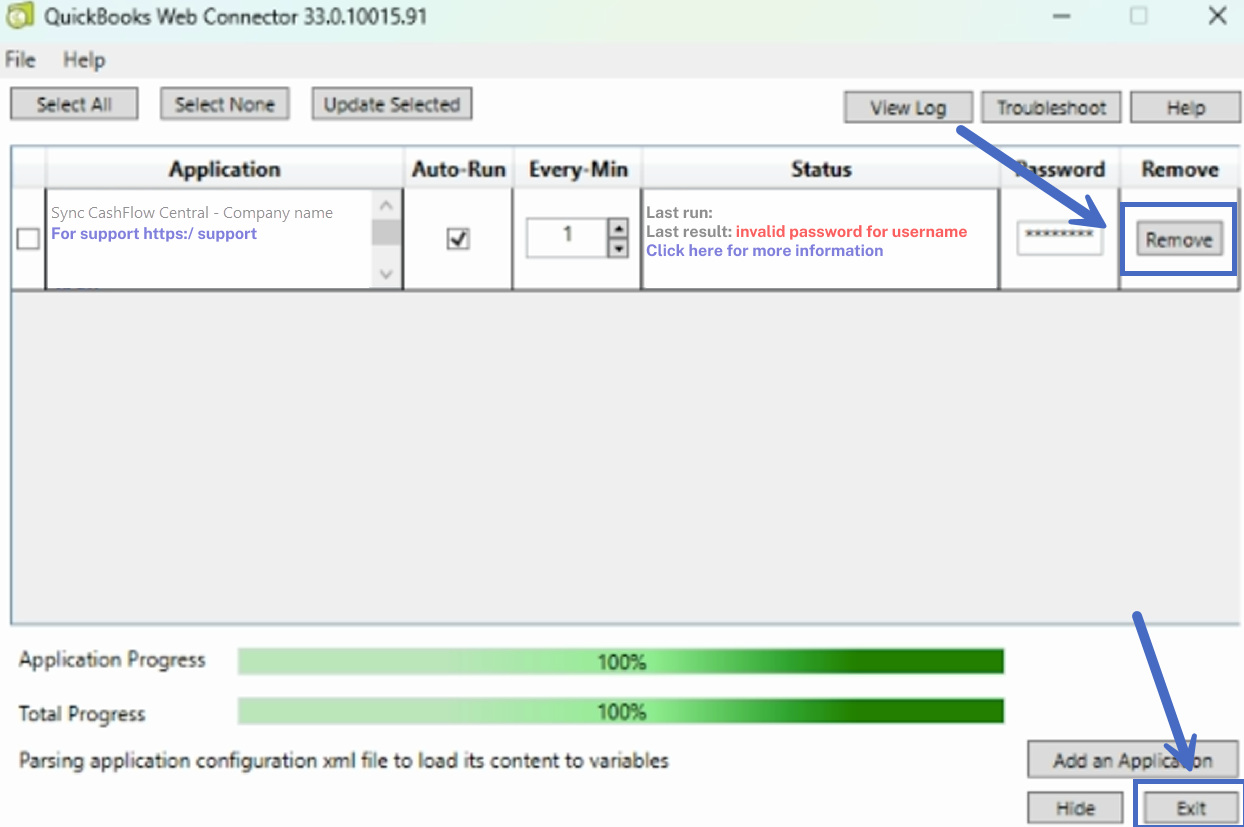Image resolution: width=1244 pixels, height=827 pixels.
Task: Open the Help menu
Action: [x=84, y=60]
